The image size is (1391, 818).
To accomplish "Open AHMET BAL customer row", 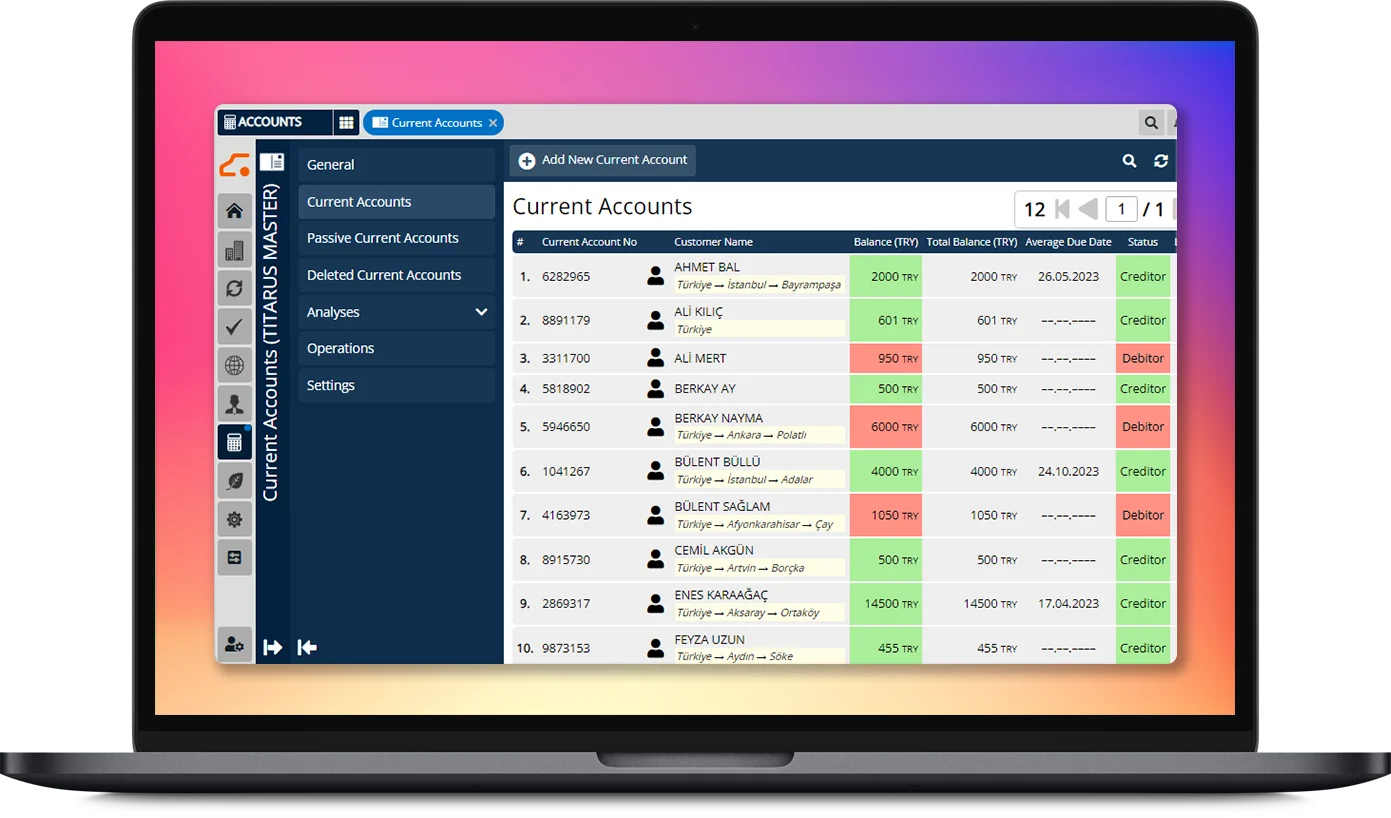I will coord(706,268).
